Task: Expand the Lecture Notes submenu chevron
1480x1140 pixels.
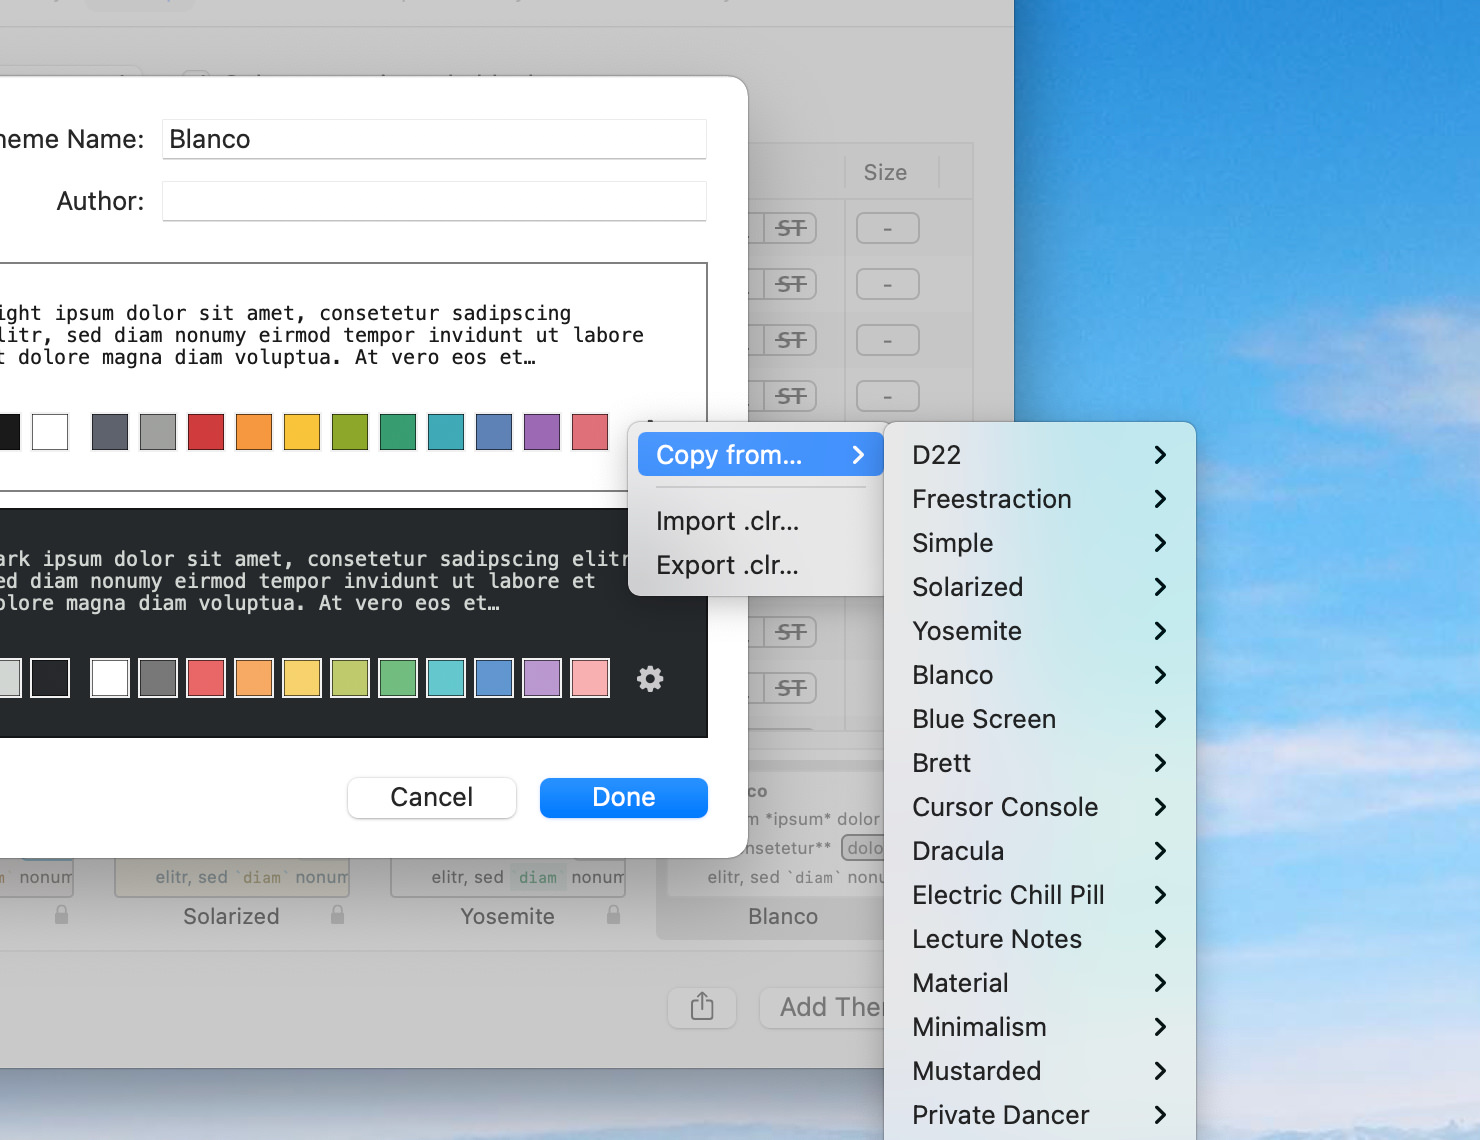Action: [x=1160, y=939]
